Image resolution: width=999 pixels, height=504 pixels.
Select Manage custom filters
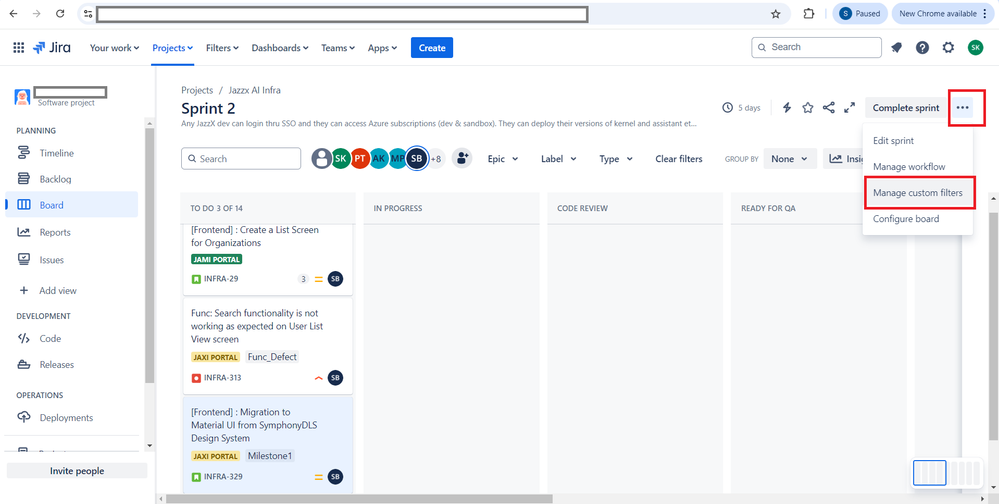(x=917, y=193)
